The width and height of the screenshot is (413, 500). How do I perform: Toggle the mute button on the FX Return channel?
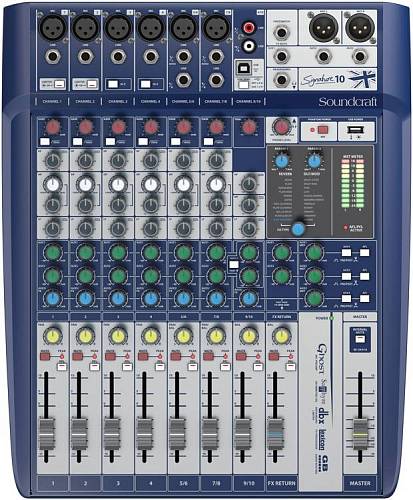(x=274, y=357)
